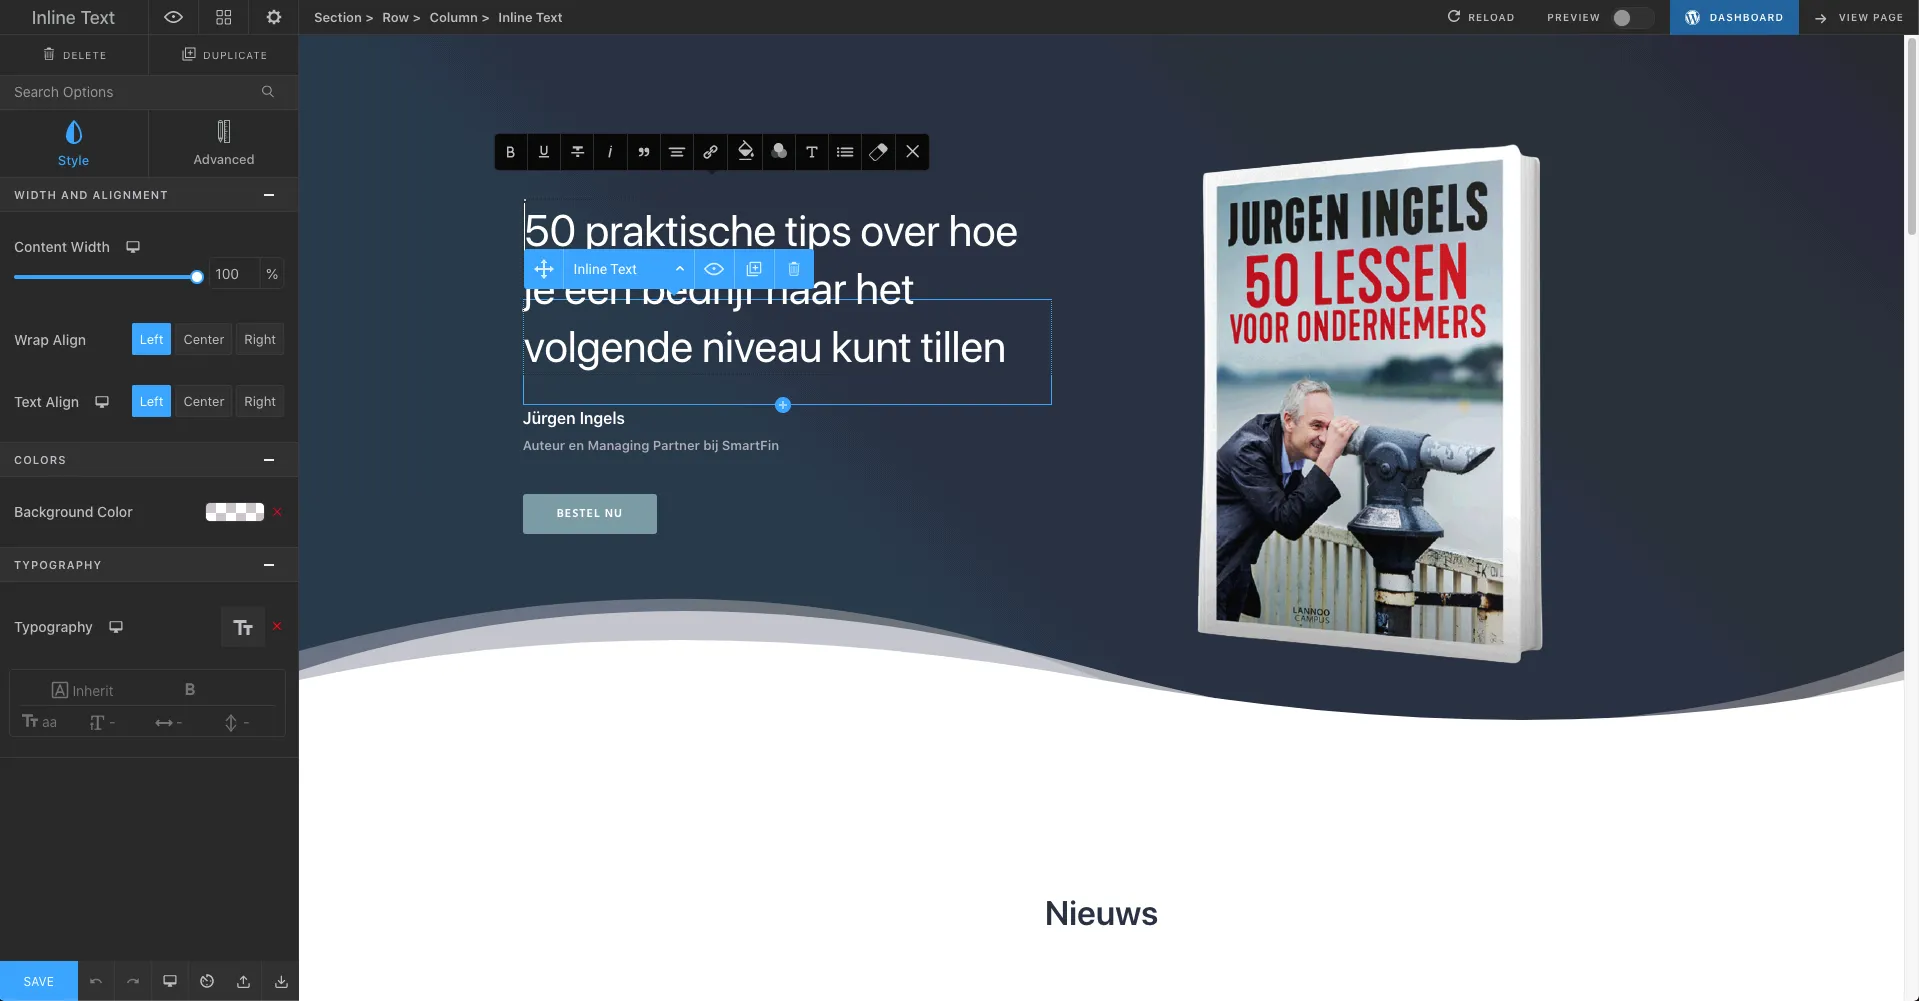Screen dimensions: 1919x1001
Task: Click the Save button
Action: pyautogui.click(x=39, y=981)
